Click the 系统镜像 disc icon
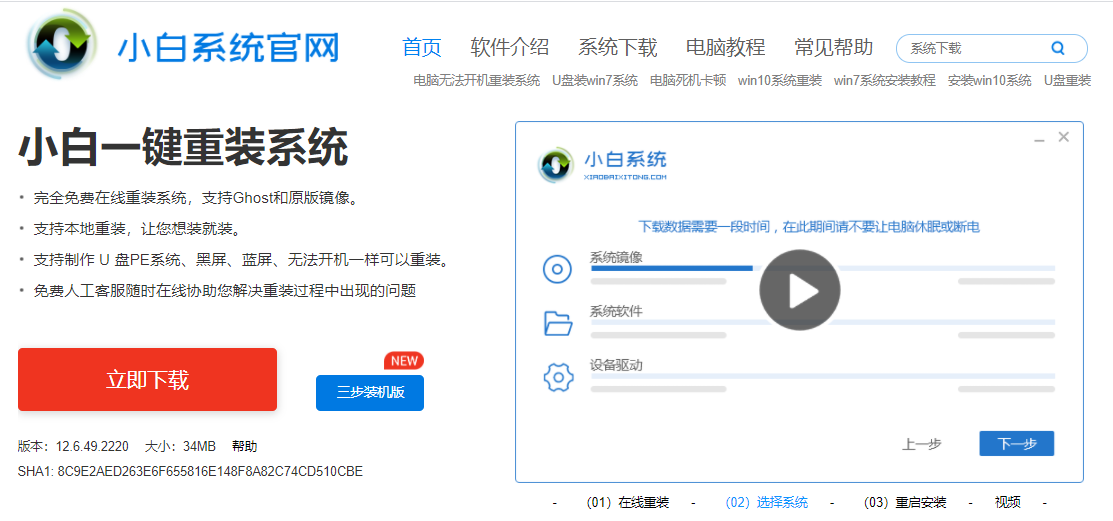1113x521 pixels. [557, 269]
